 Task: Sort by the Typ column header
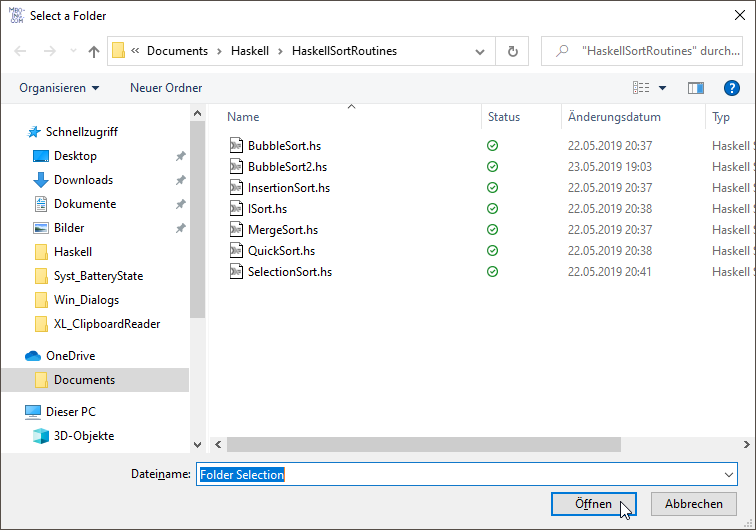[721, 117]
